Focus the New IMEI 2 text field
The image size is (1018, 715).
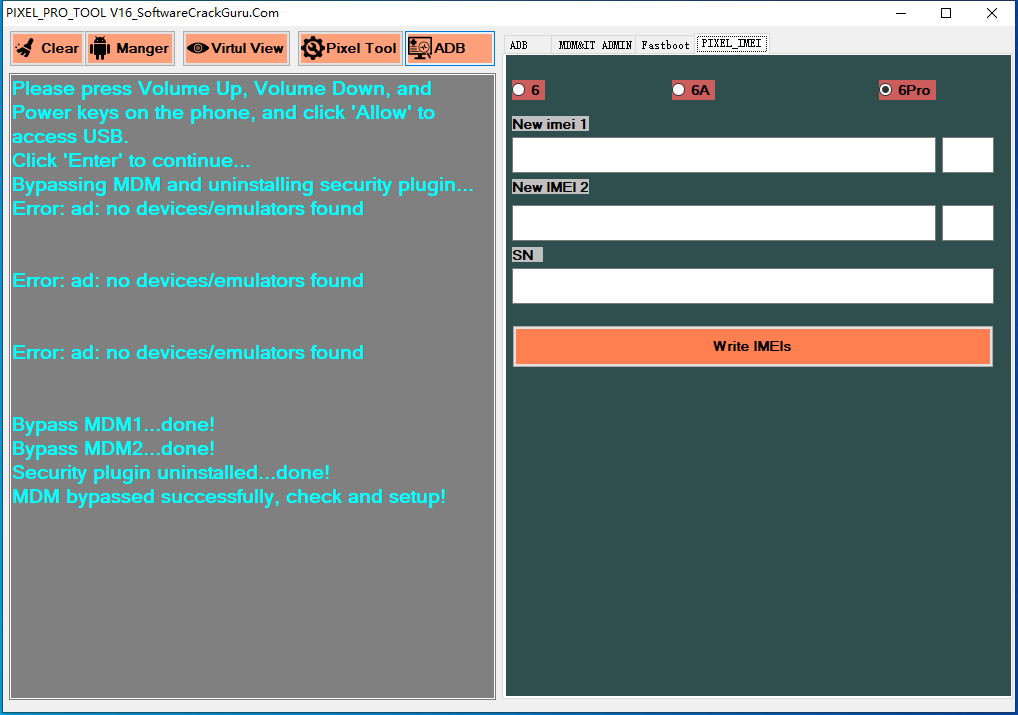(723, 223)
